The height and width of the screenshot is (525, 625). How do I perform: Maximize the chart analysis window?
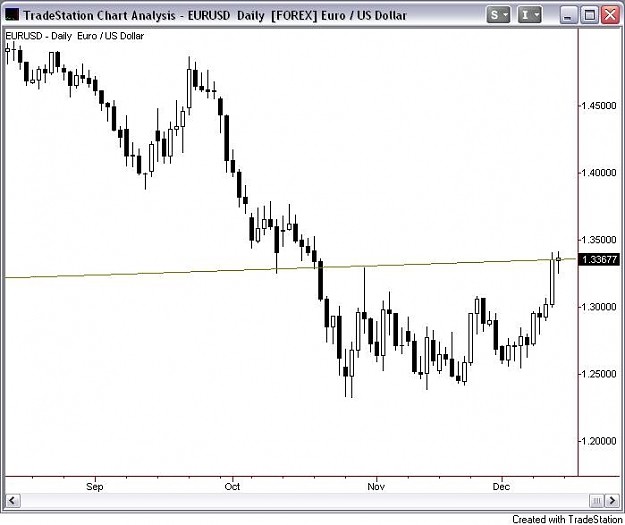[590, 15]
